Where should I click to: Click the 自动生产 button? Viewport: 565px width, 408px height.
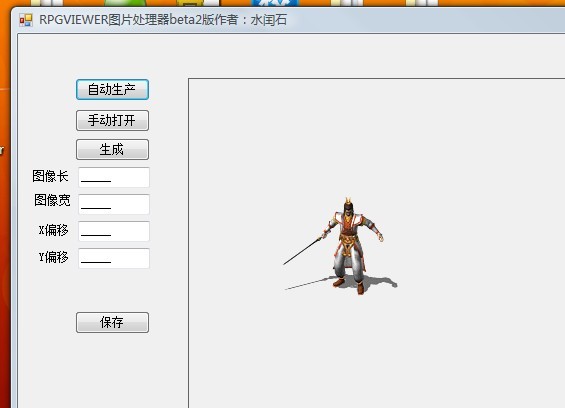click(112, 89)
